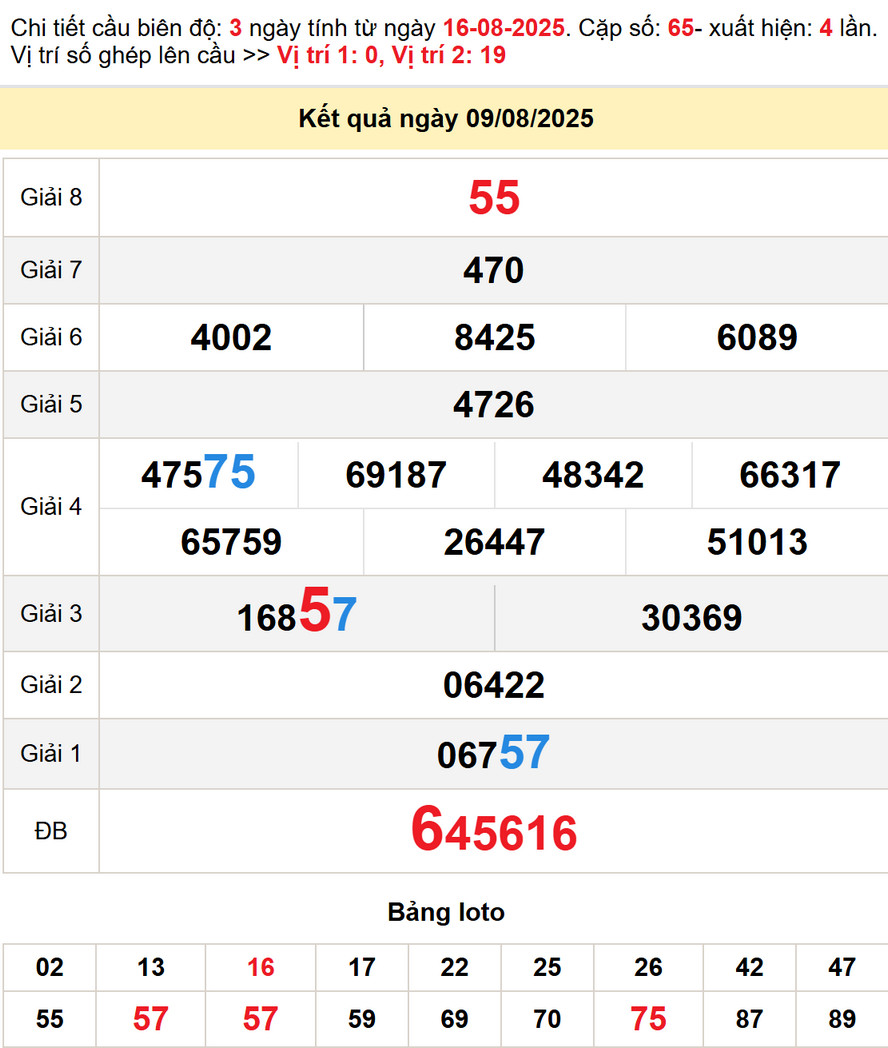Pick Giải 6 number 6089
Screen dimensions: 888x1048
757,338
